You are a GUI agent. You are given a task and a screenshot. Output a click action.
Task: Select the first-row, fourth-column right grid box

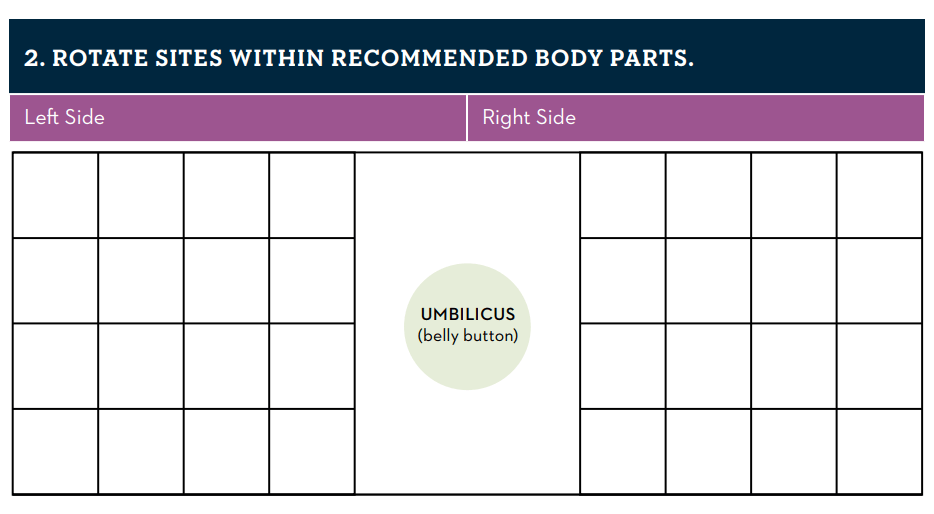point(879,195)
